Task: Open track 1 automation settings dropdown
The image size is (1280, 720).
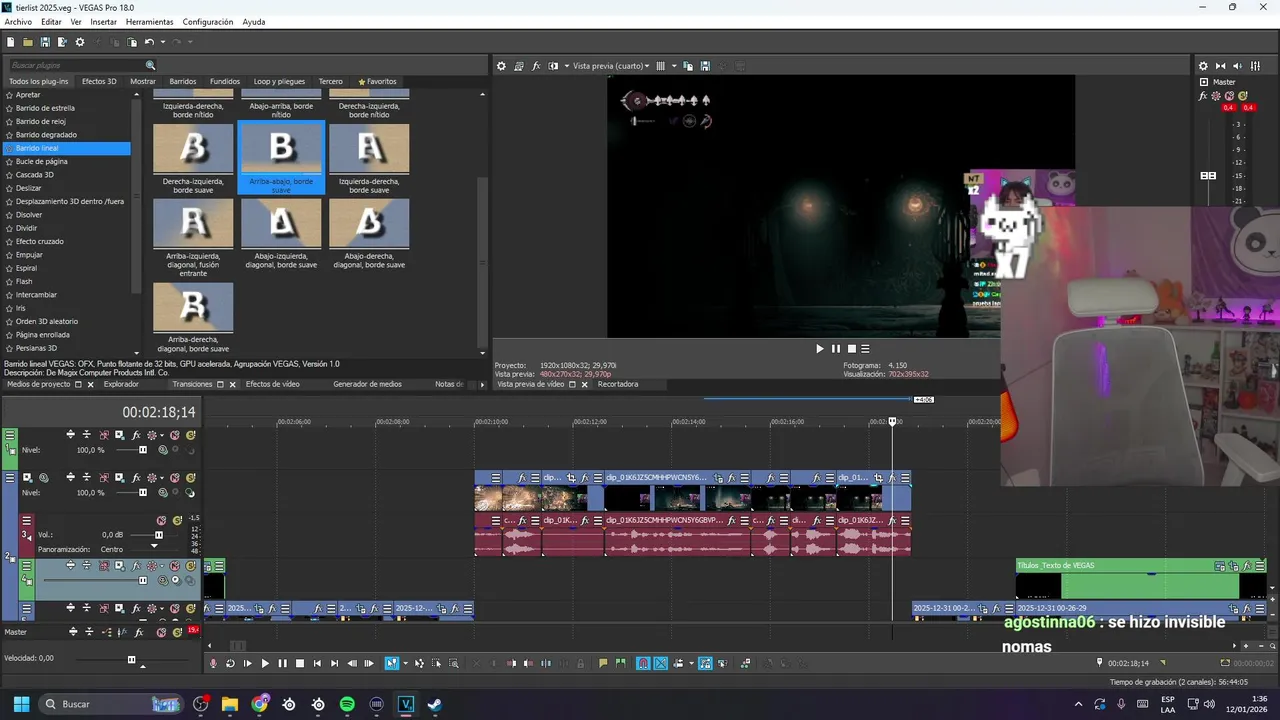Action: (162, 435)
